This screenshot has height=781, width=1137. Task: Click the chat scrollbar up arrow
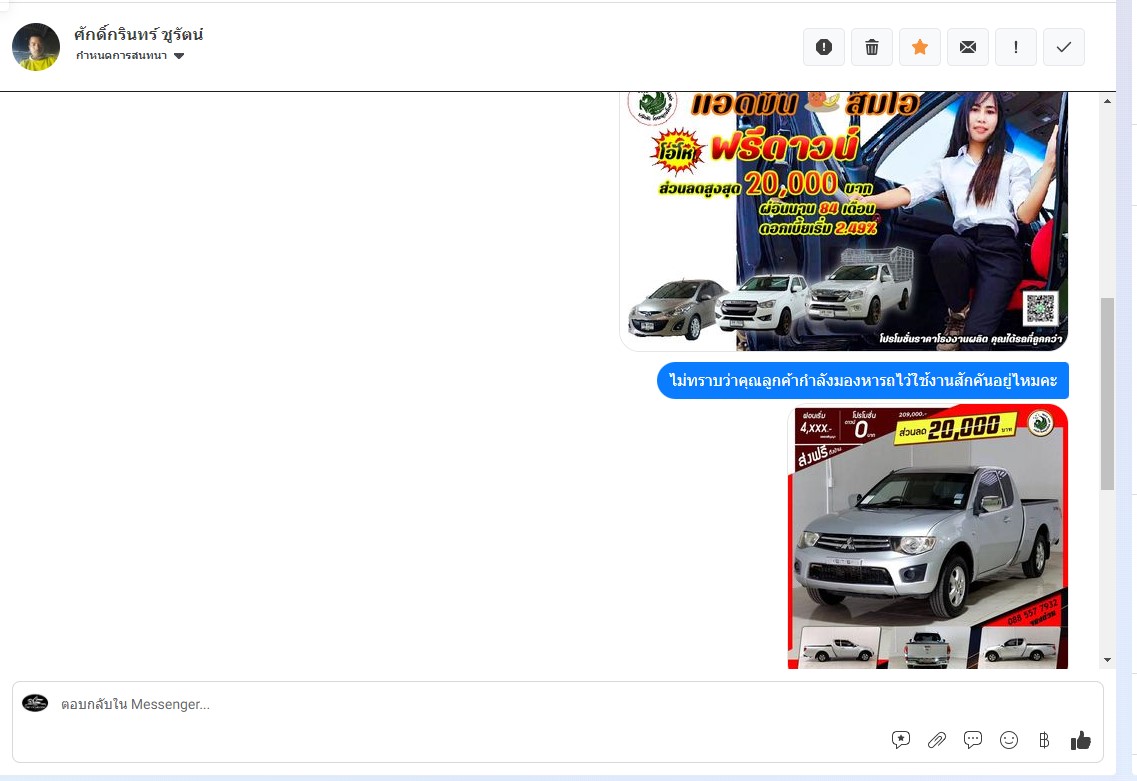coord(1107,101)
